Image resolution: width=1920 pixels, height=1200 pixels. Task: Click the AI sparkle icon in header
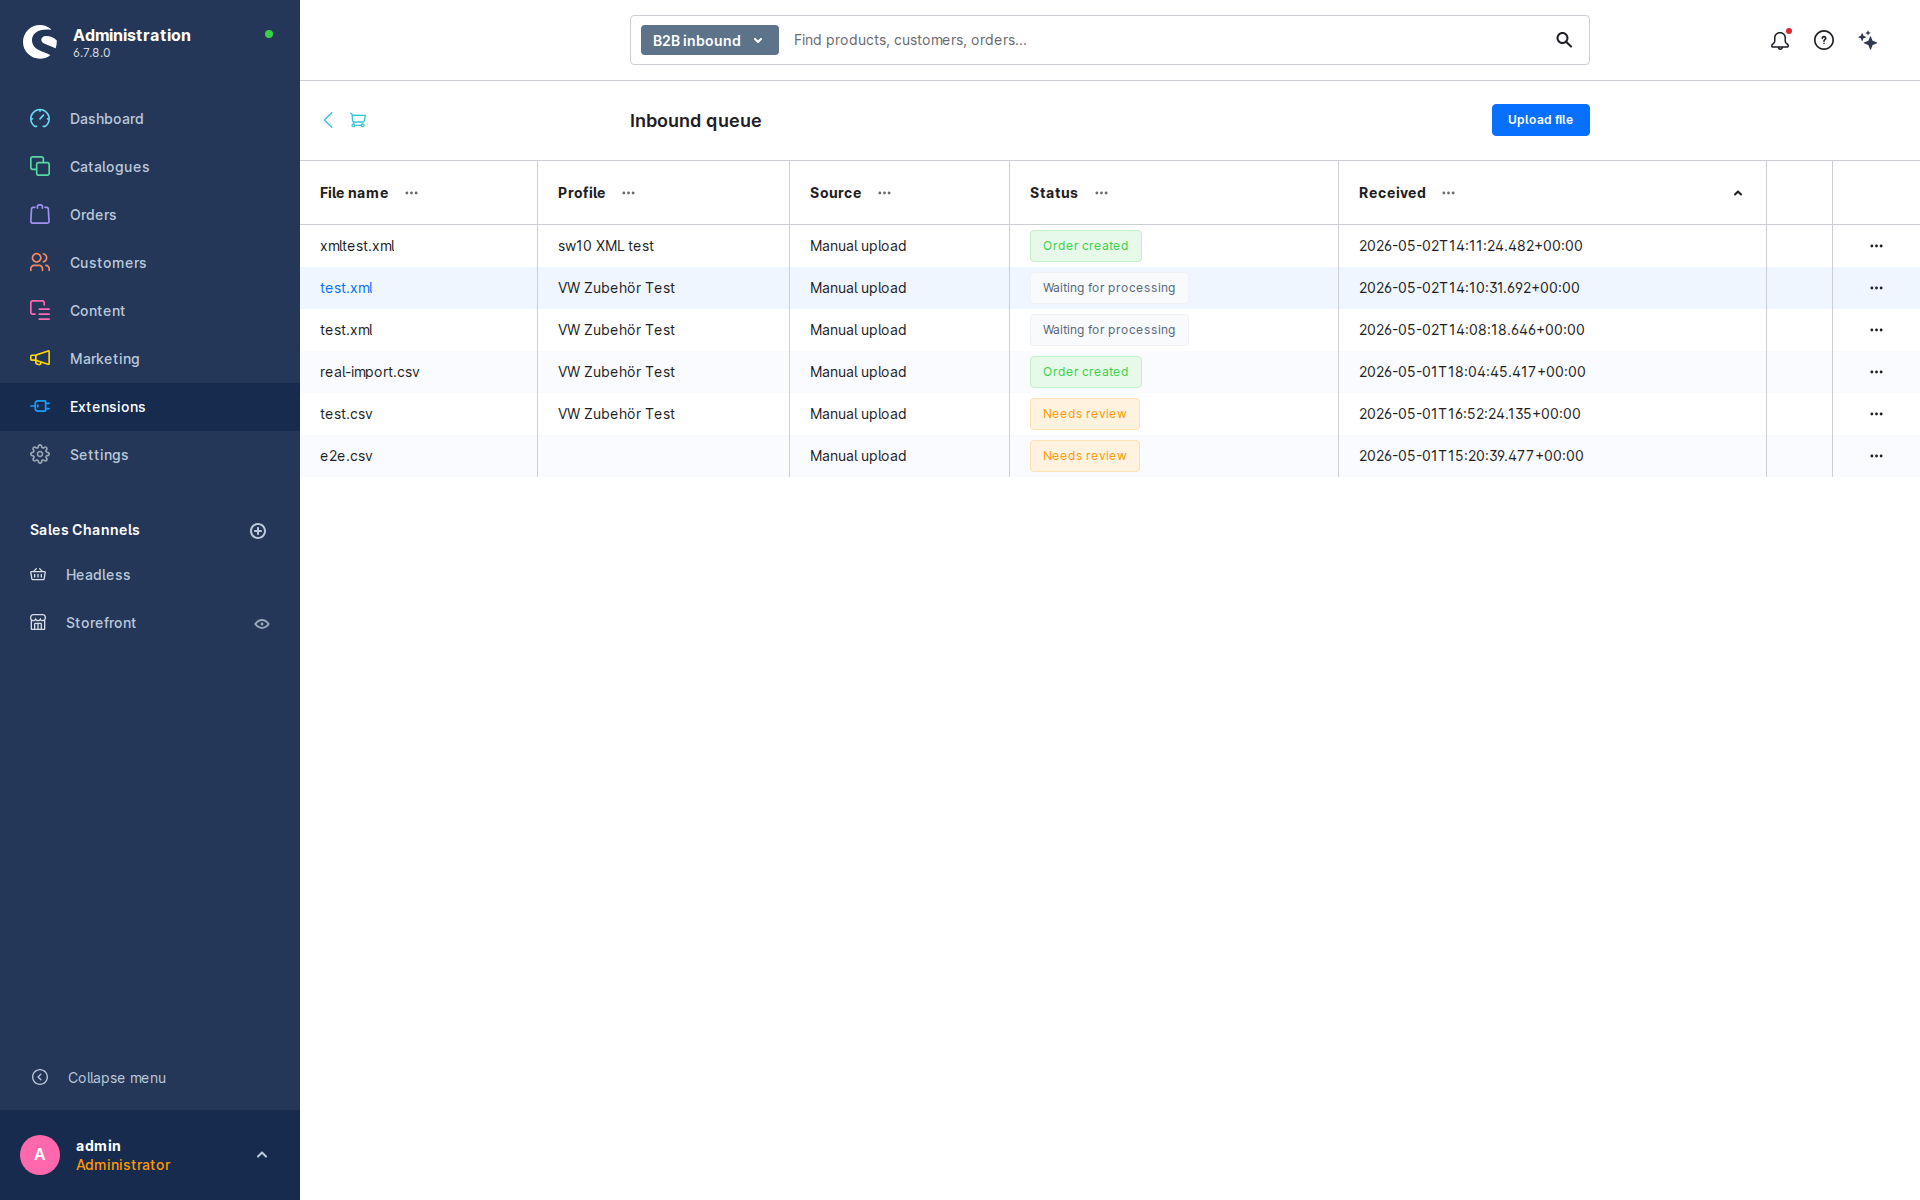pos(1868,40)
